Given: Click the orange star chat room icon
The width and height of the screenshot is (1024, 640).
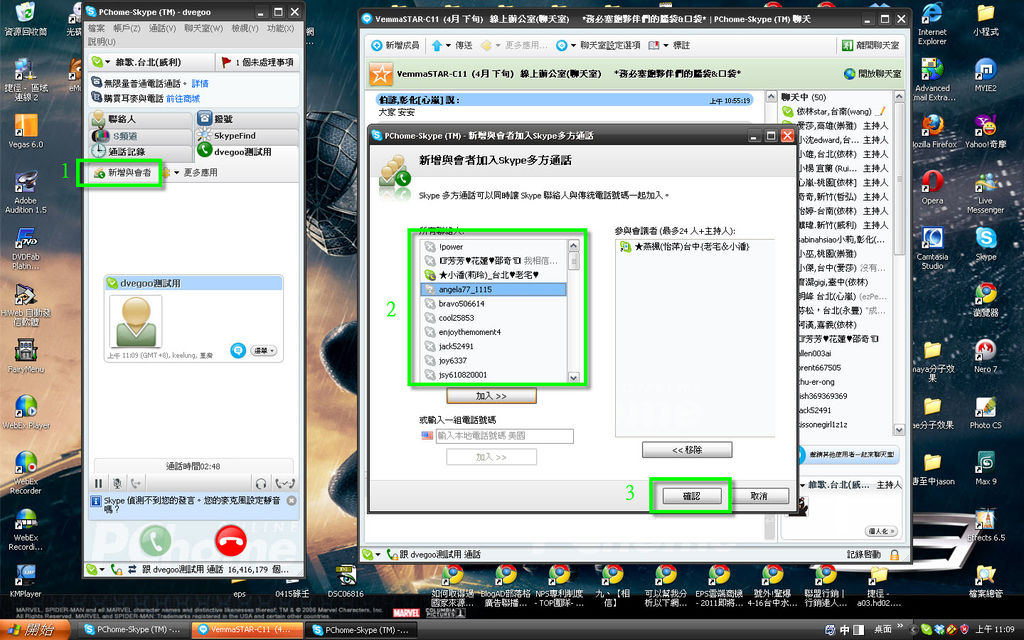Looking at the screenshot, I should point(381,74).
